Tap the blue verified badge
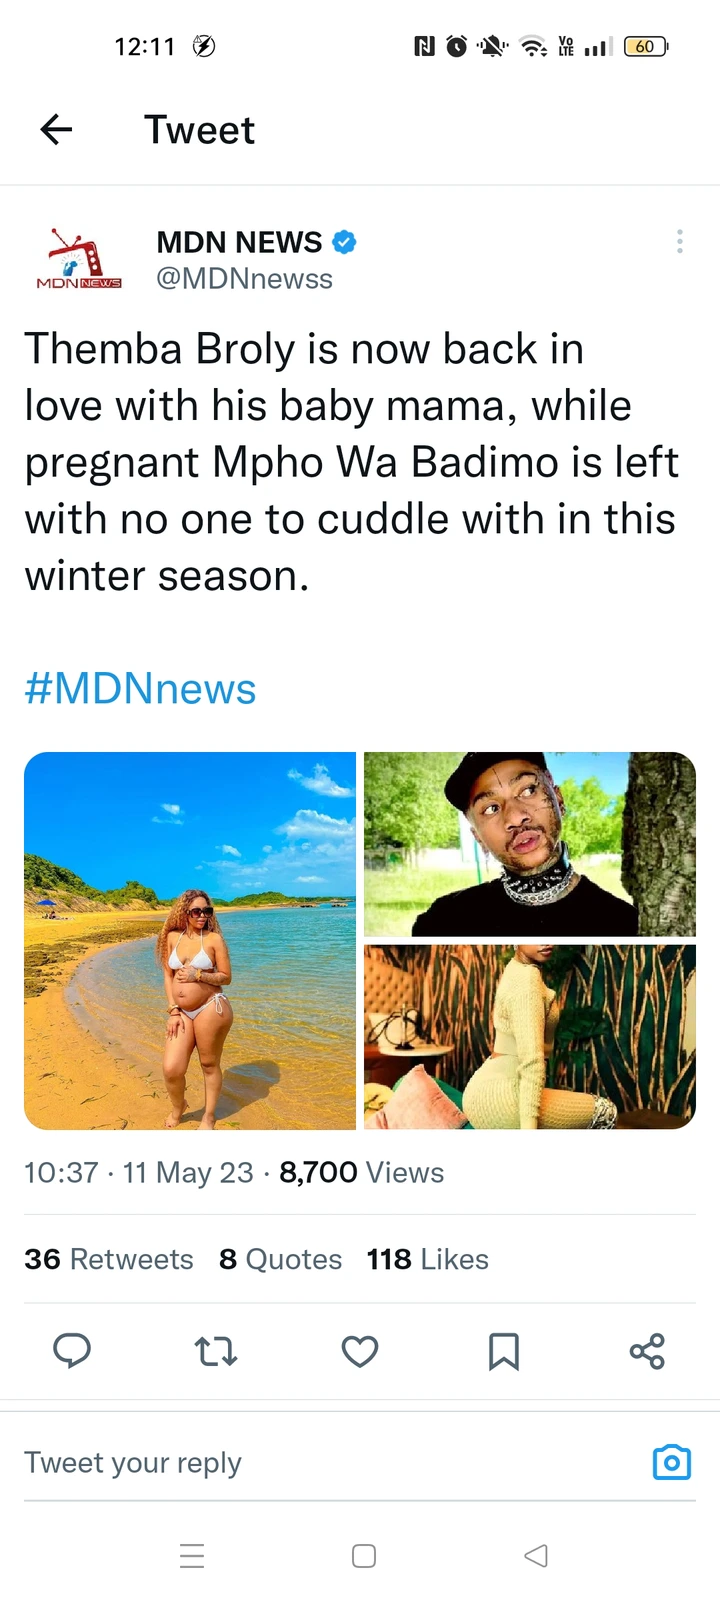The image size is (720, 1600). (344, 241)
